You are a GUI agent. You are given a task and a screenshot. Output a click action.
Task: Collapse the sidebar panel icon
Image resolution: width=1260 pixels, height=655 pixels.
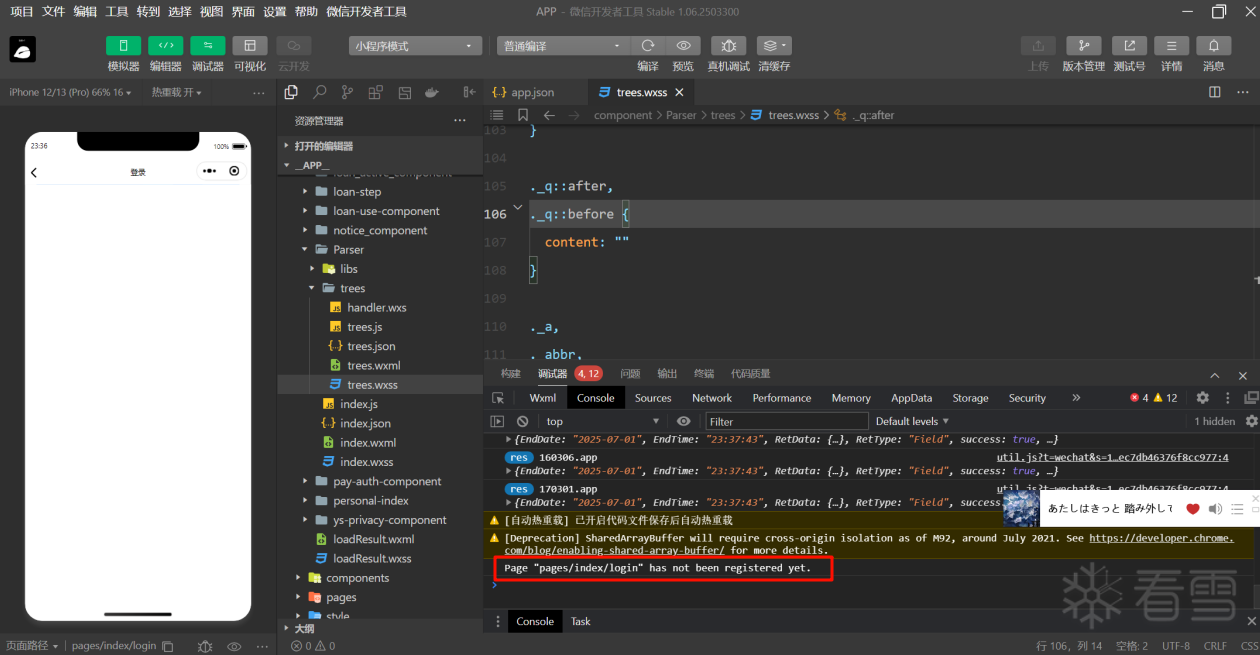469,92
